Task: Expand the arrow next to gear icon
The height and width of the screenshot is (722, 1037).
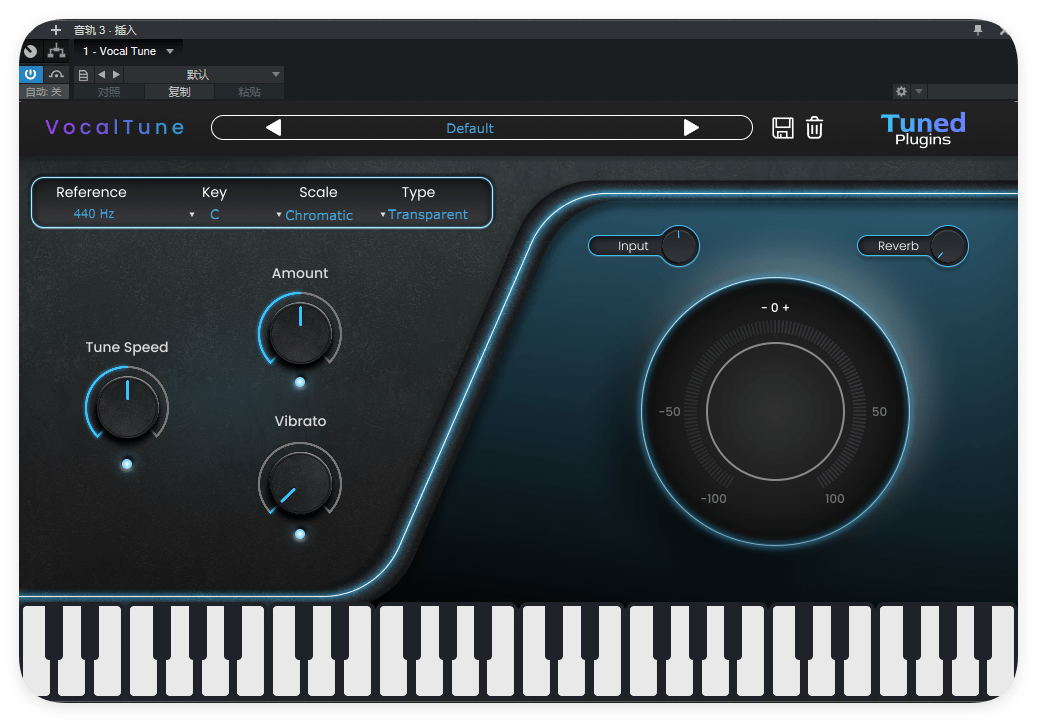Action: 919,91
